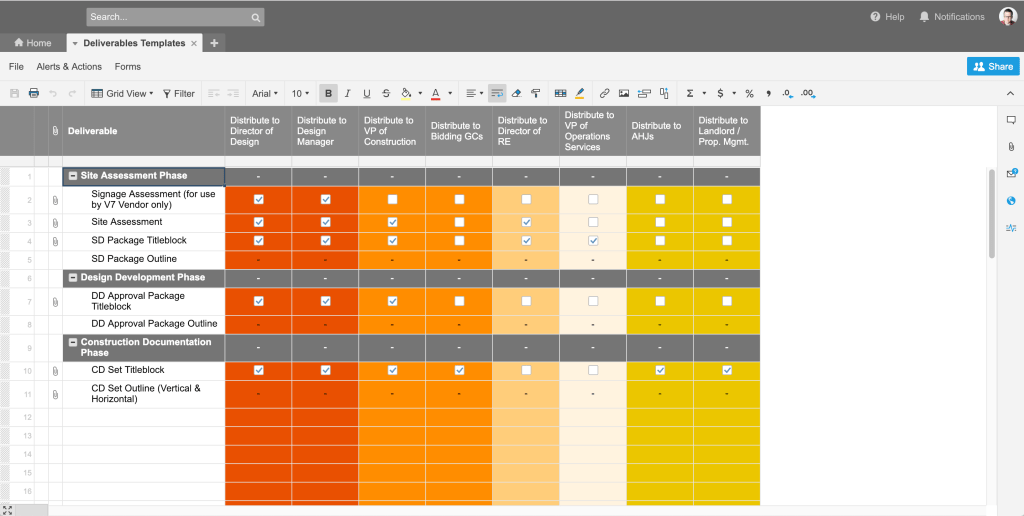Click the blue Share button
The image size is (1024, 516).
point(993,66)
